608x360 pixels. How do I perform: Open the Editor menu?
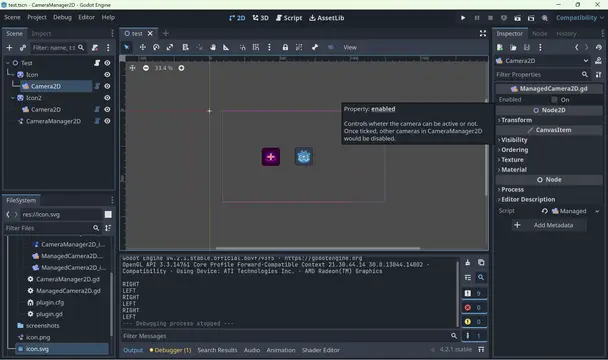(x=86, y=17)
